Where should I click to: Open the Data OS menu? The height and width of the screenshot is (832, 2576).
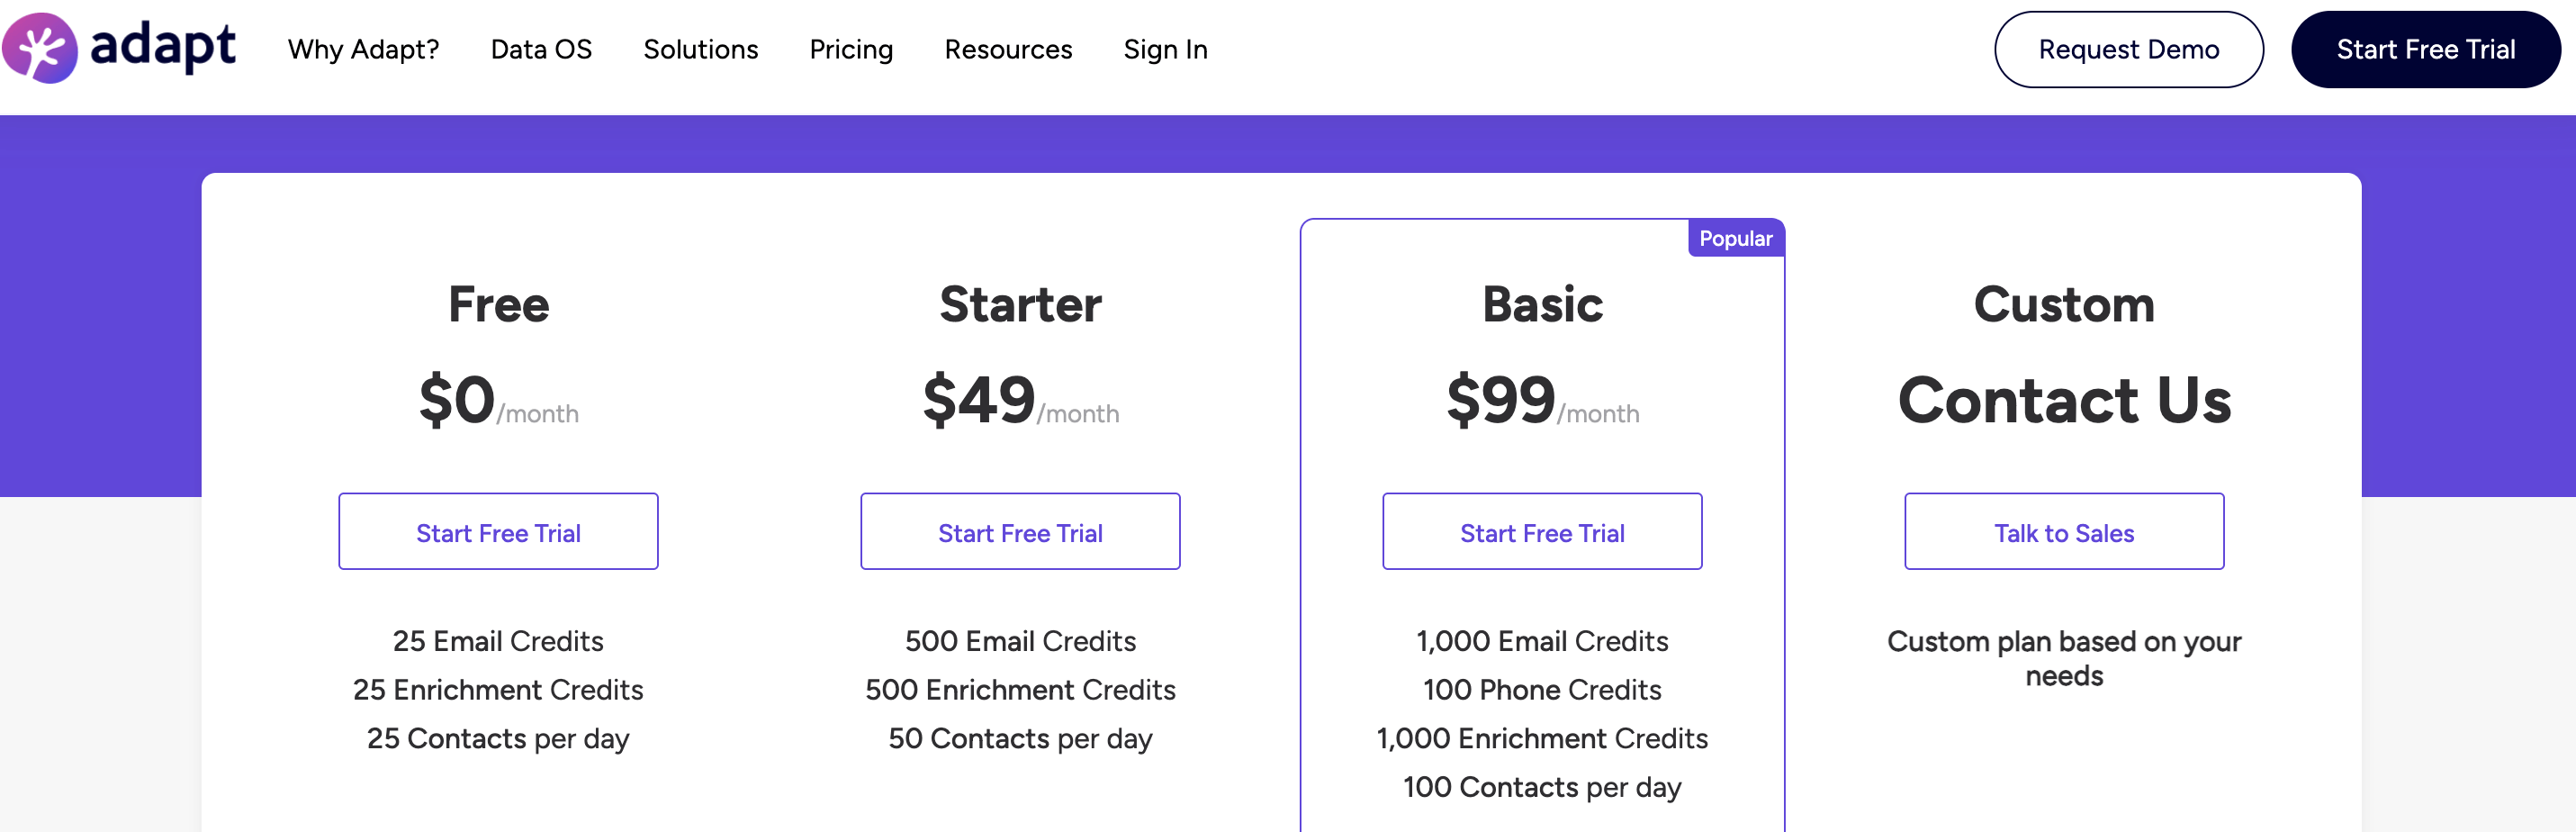[x=540, y=49]
